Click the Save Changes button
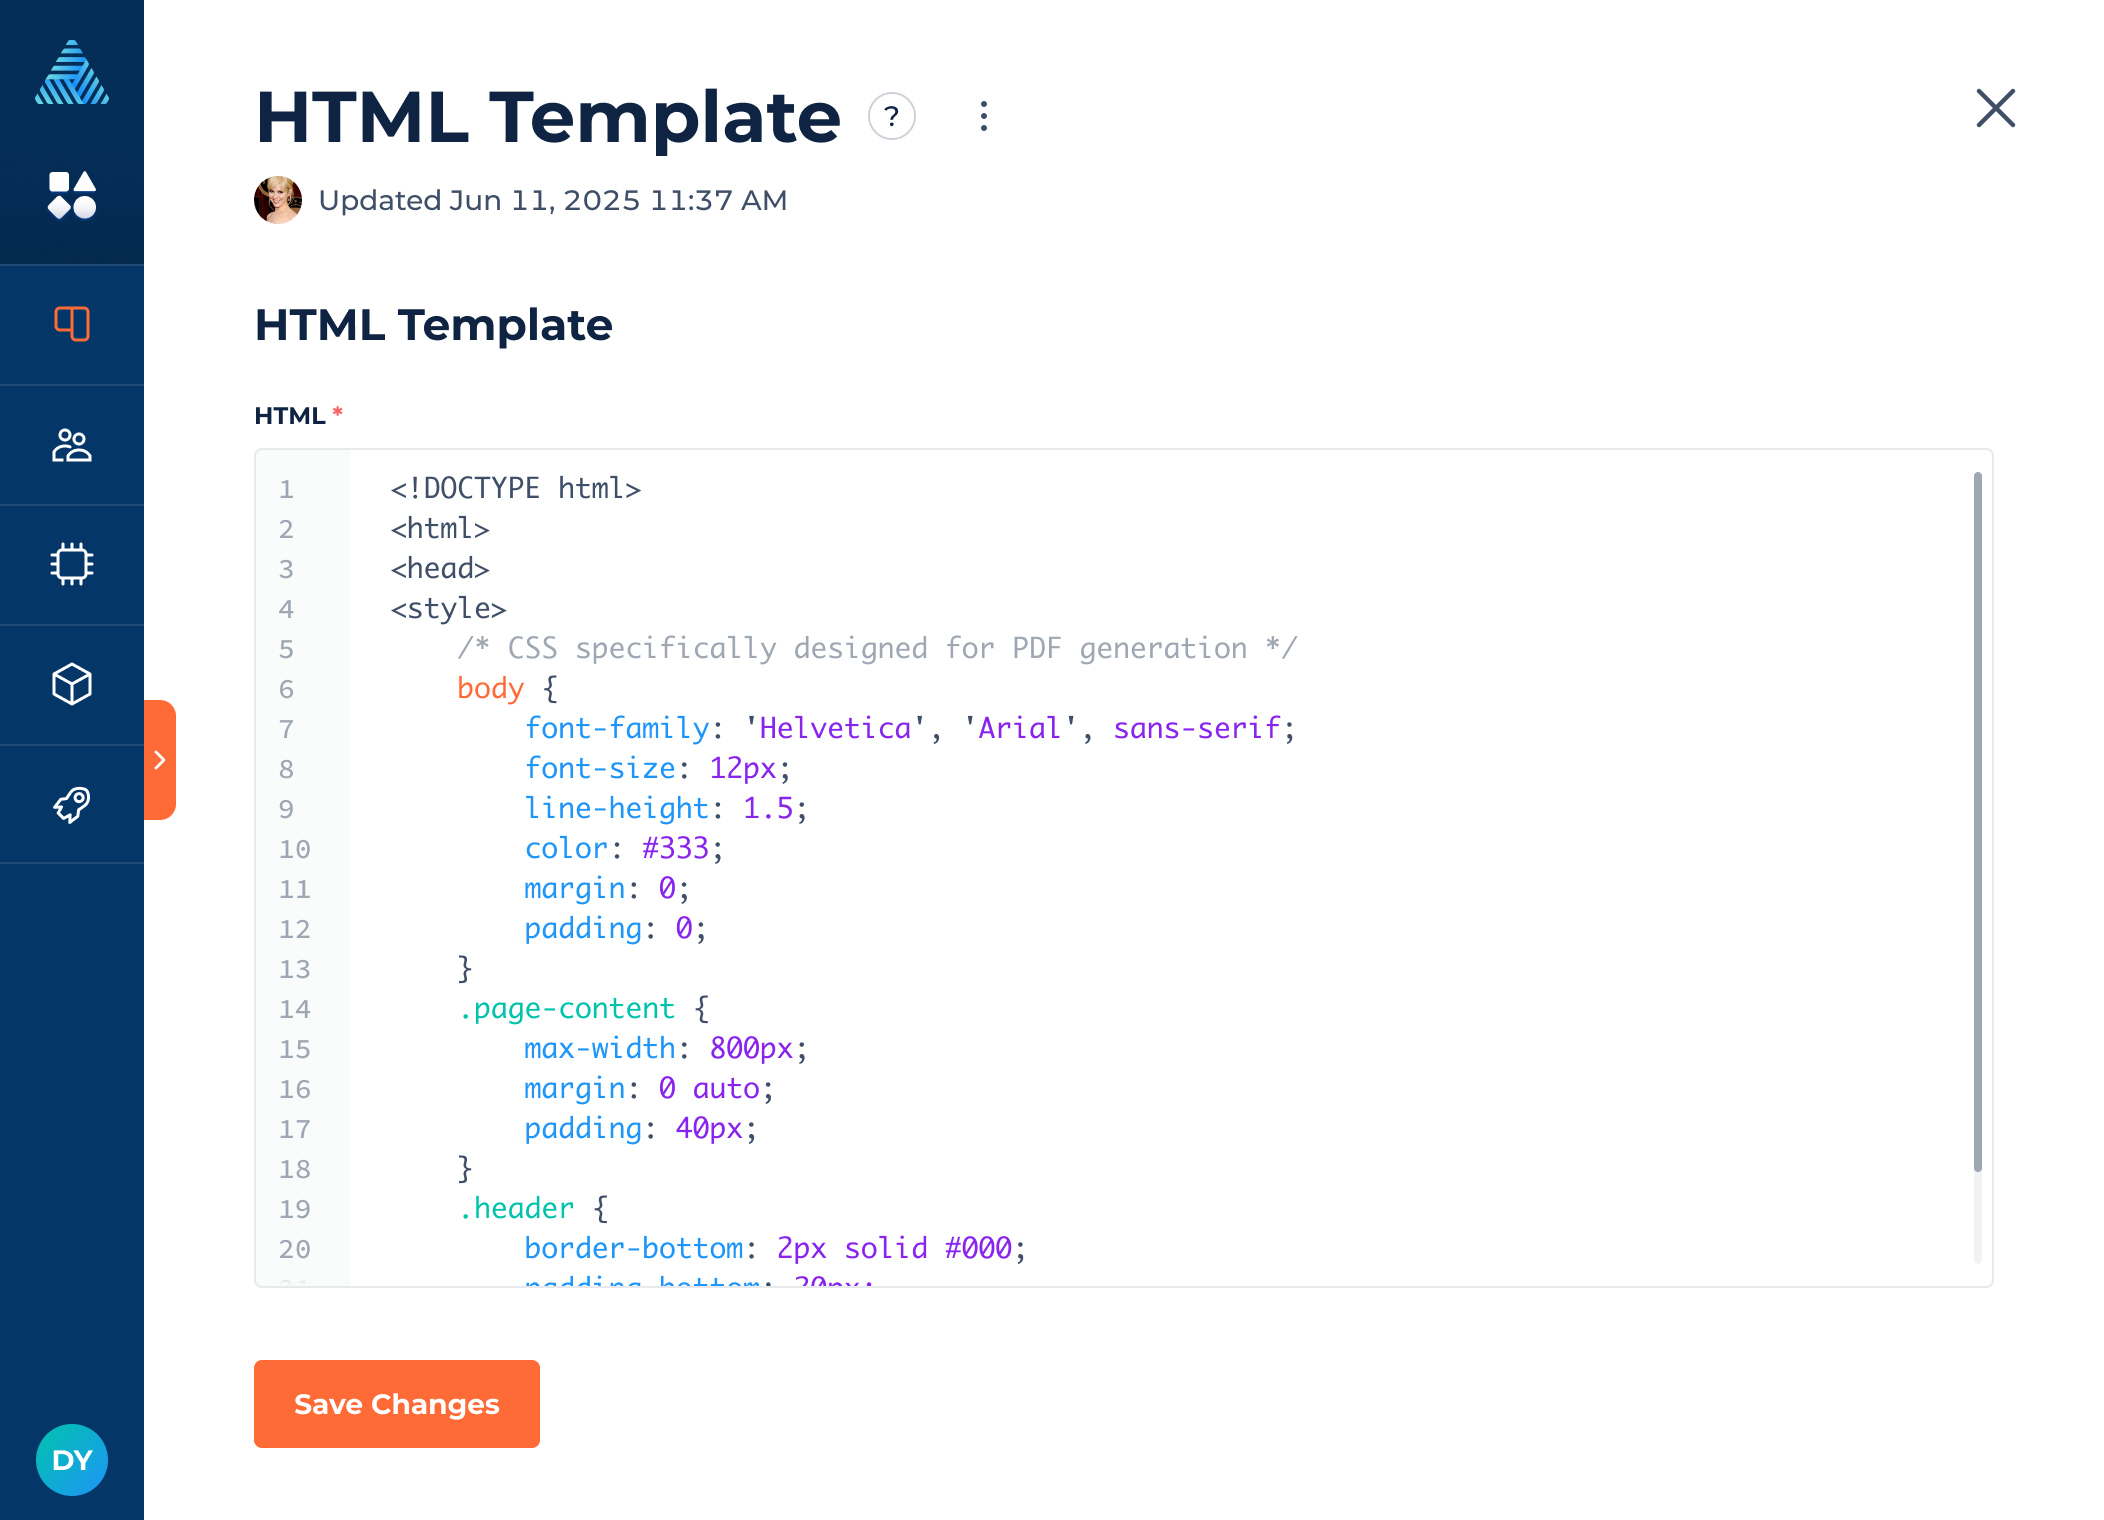This screenshot has height=1520, width=2104. pos(396,1404)
